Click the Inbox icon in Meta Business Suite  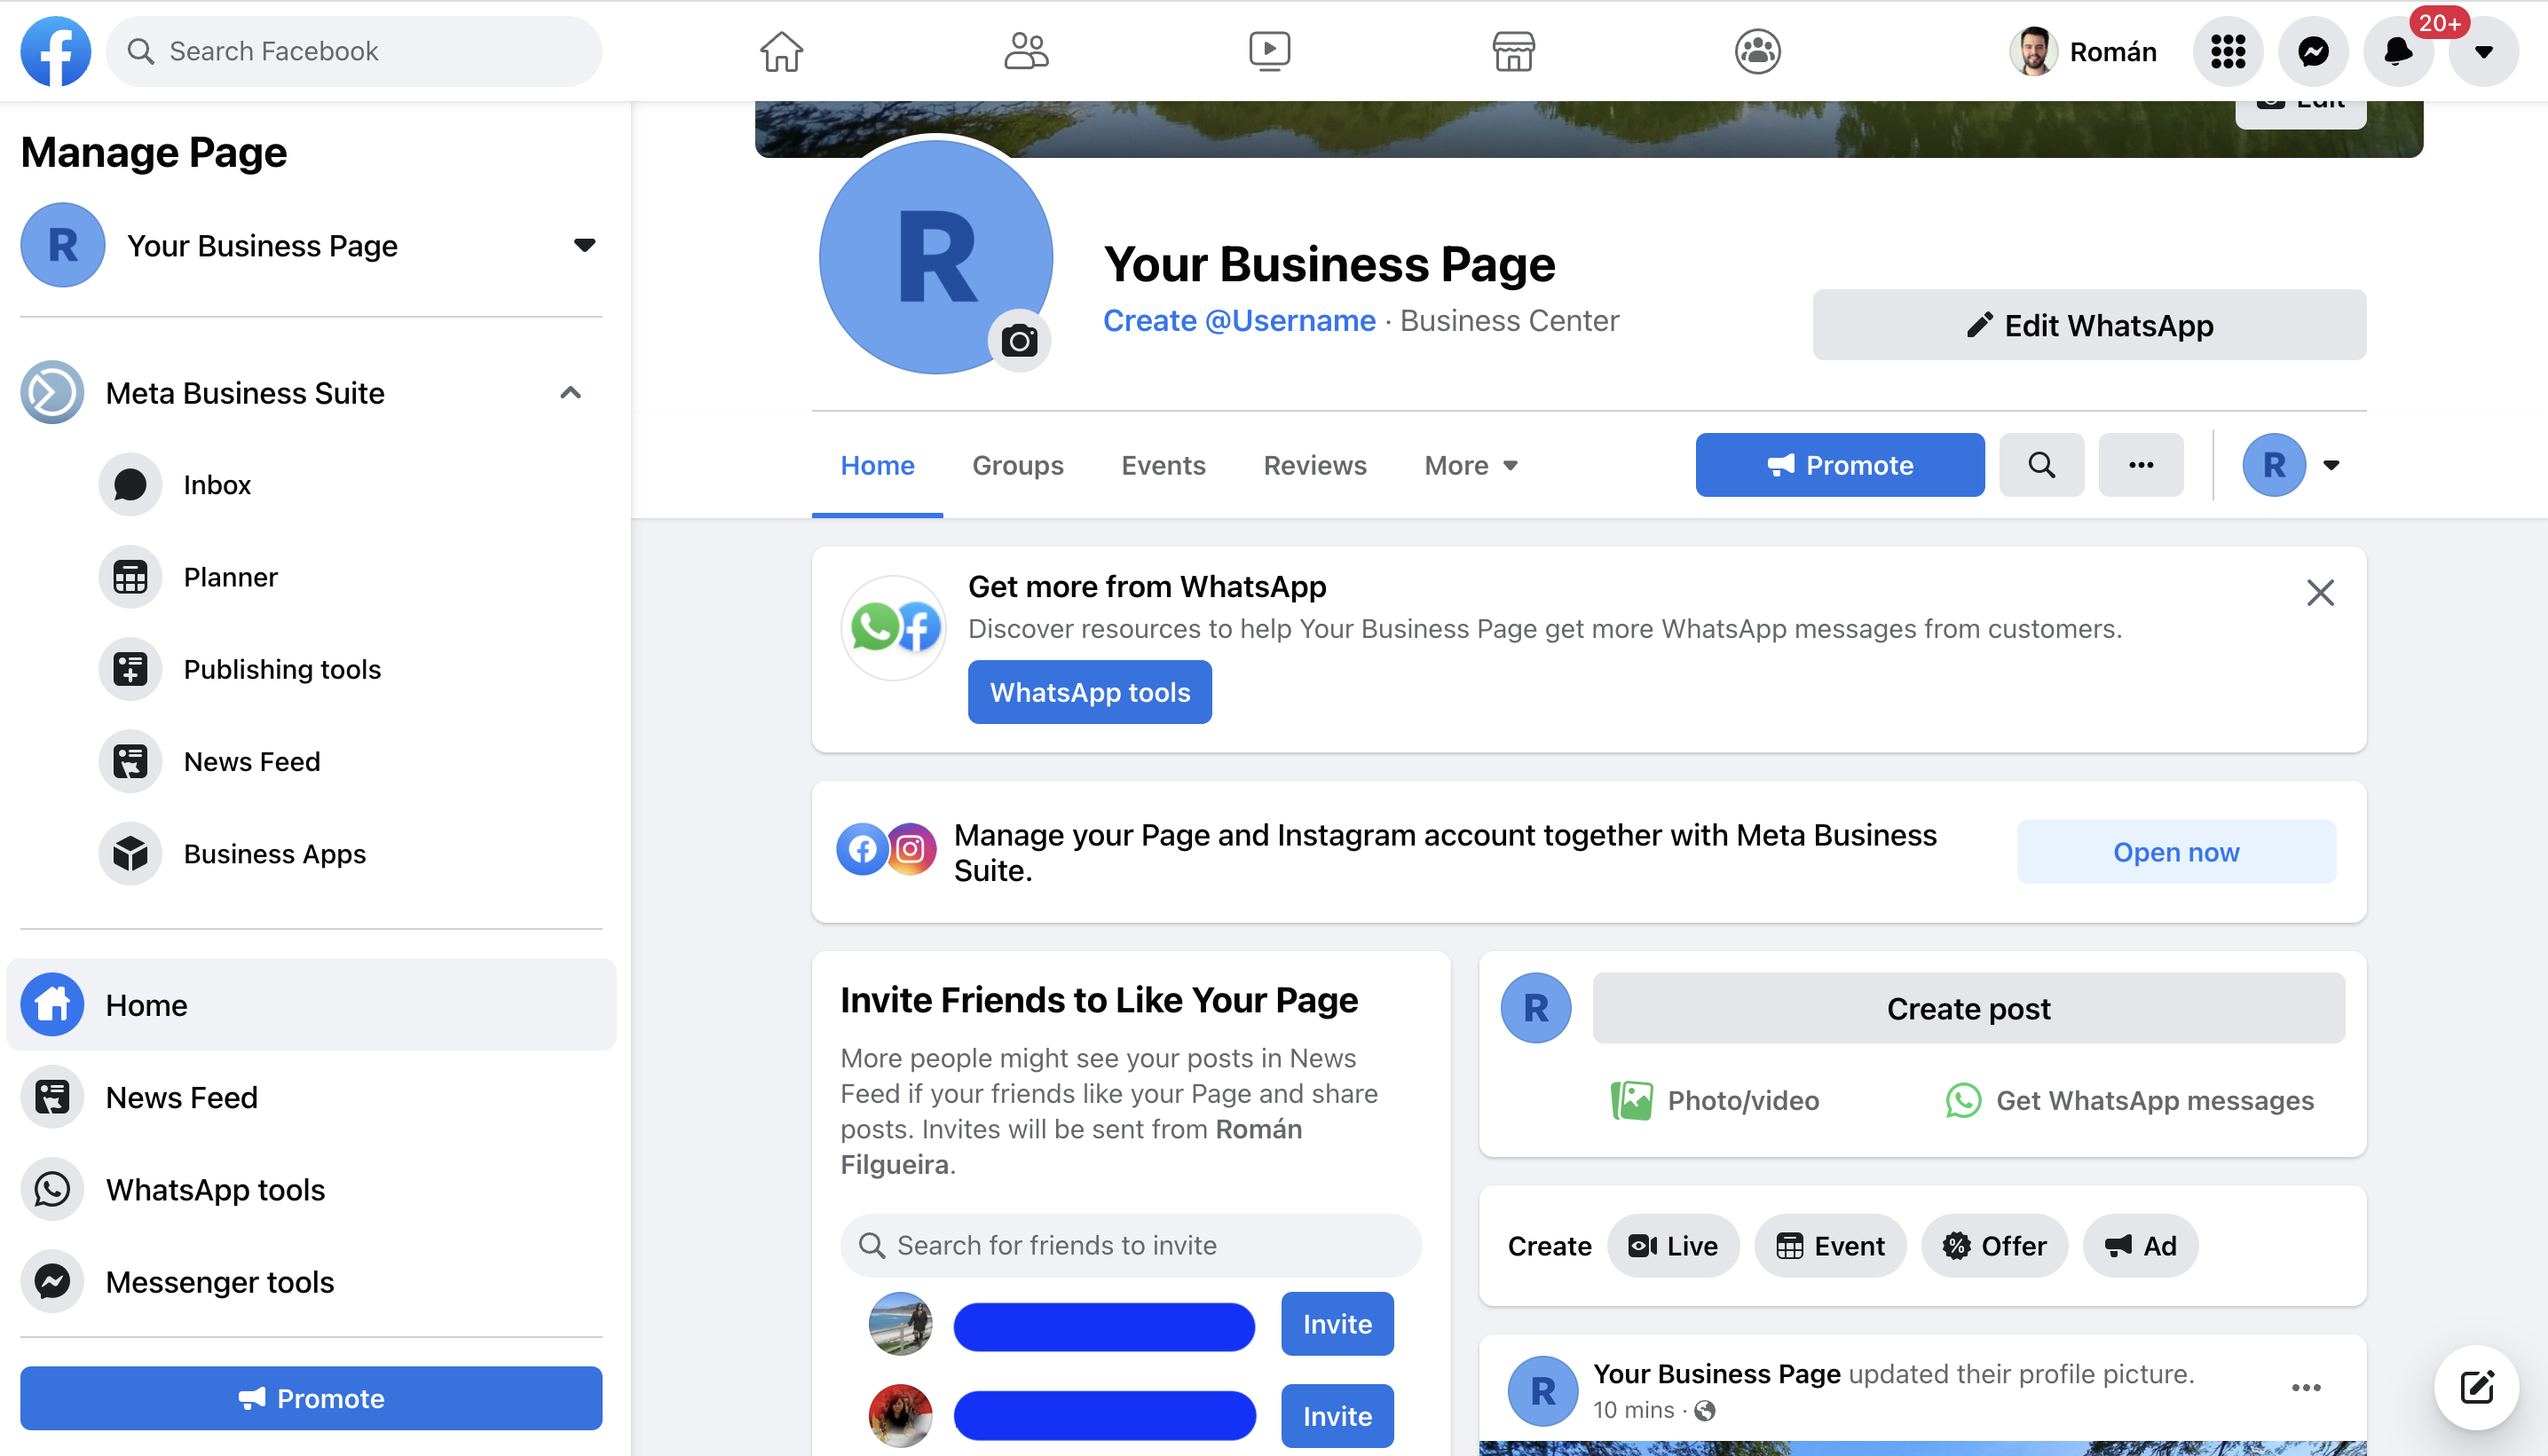click(133, 484)
